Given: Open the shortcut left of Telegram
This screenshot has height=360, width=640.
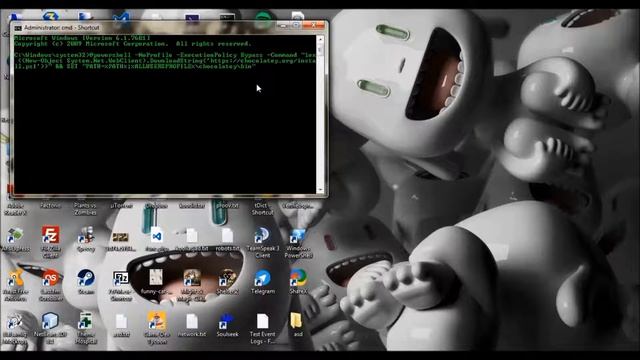Looking at the screenshot, I should pyautogui.click(x=227, y=278).
